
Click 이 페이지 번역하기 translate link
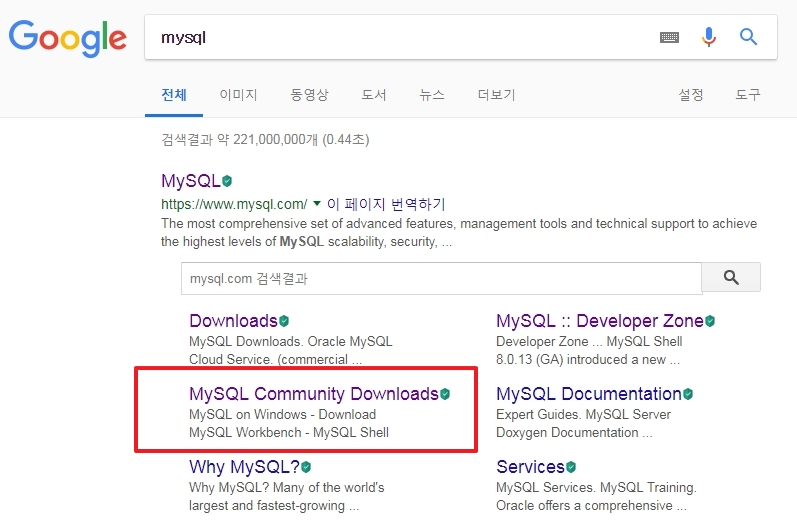[x=386, y=204]
